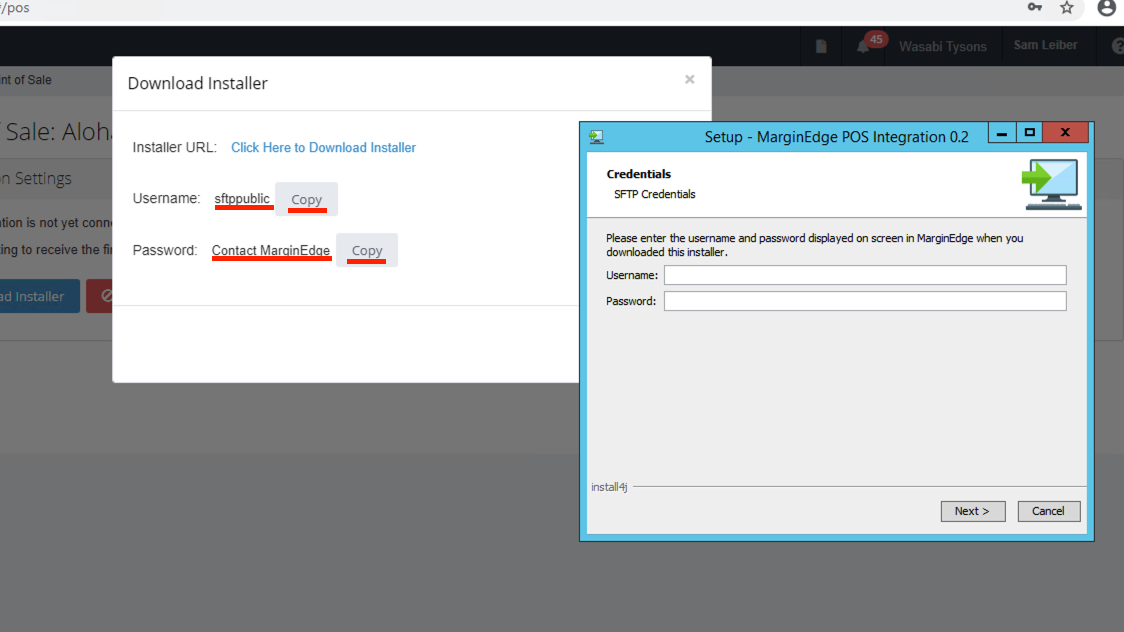The image size is (1124, 632).
Task: Click the install4j label
Action: pyautogui.click(x=609, y=487)
